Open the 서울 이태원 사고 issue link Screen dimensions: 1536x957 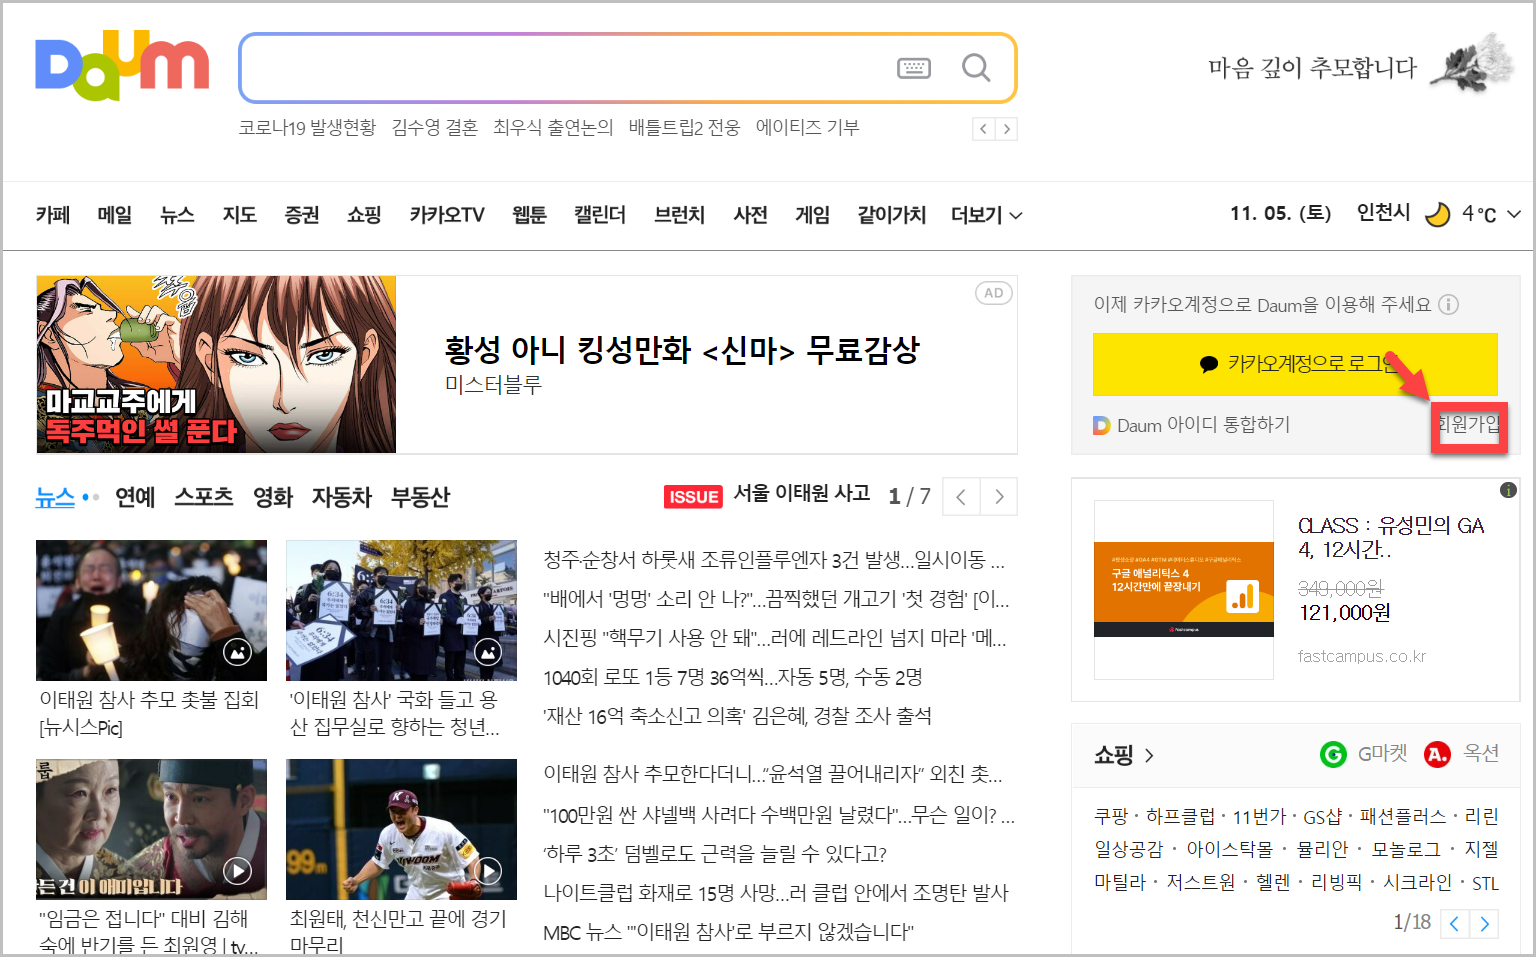point(802,493)
